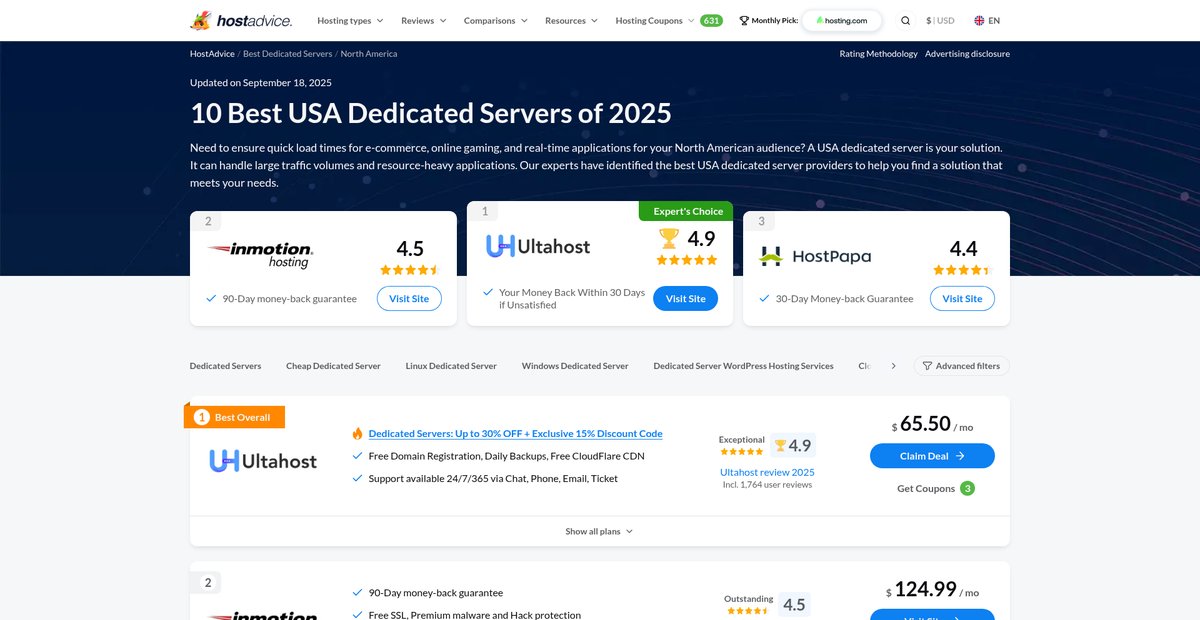This screenshot has height=620, width=1200.
Task: Click 'Updated on September 18, 2025' text
Action: pyautogui.click(x=261, y=82)
